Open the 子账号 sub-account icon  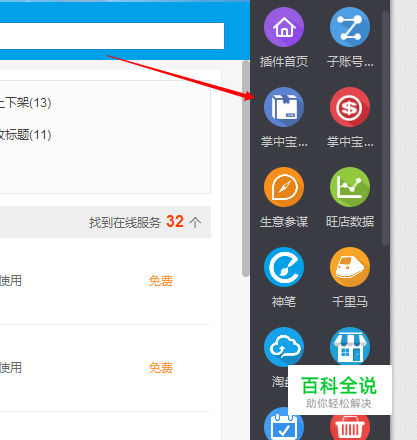click(x=350, y=27)
